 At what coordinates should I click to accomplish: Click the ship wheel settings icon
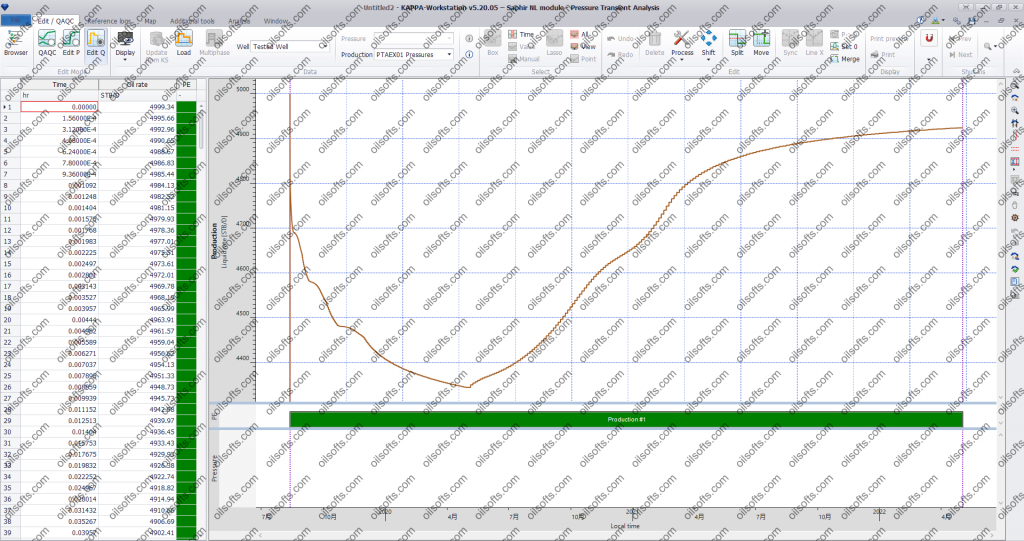pos(1014,218)
